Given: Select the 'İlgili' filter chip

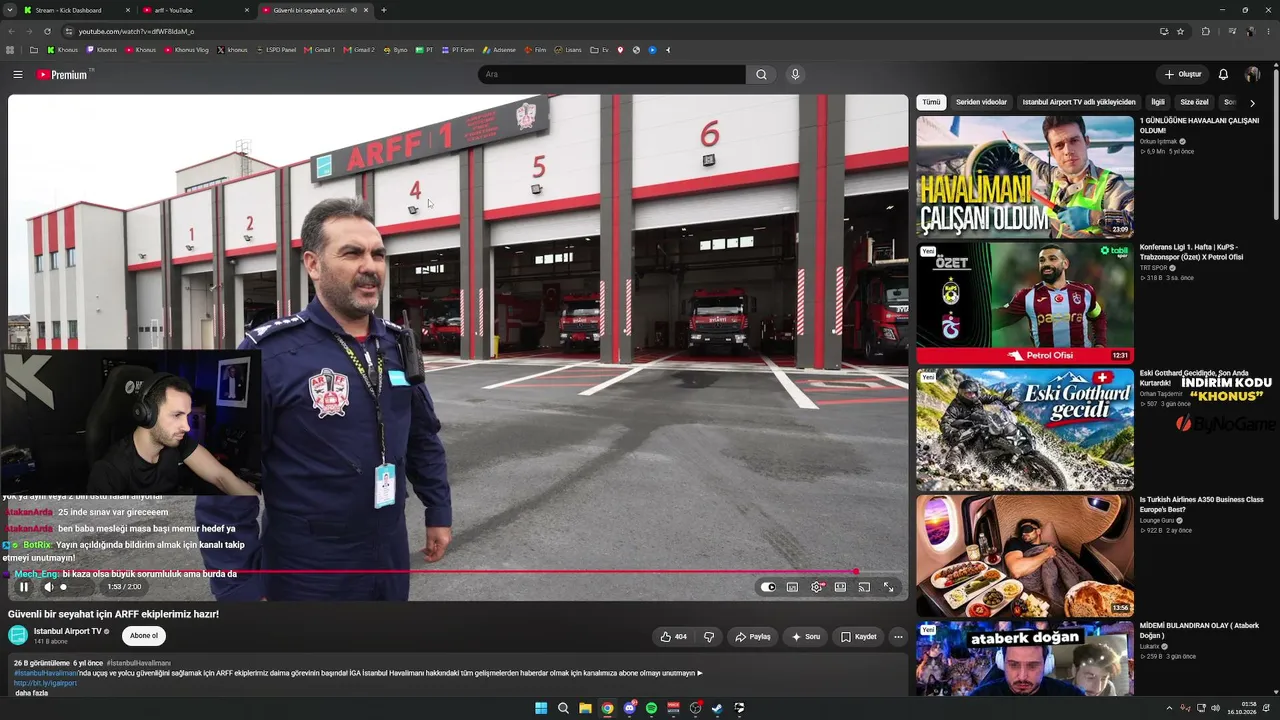Looking at the screenshot, I should (1158, 102).
